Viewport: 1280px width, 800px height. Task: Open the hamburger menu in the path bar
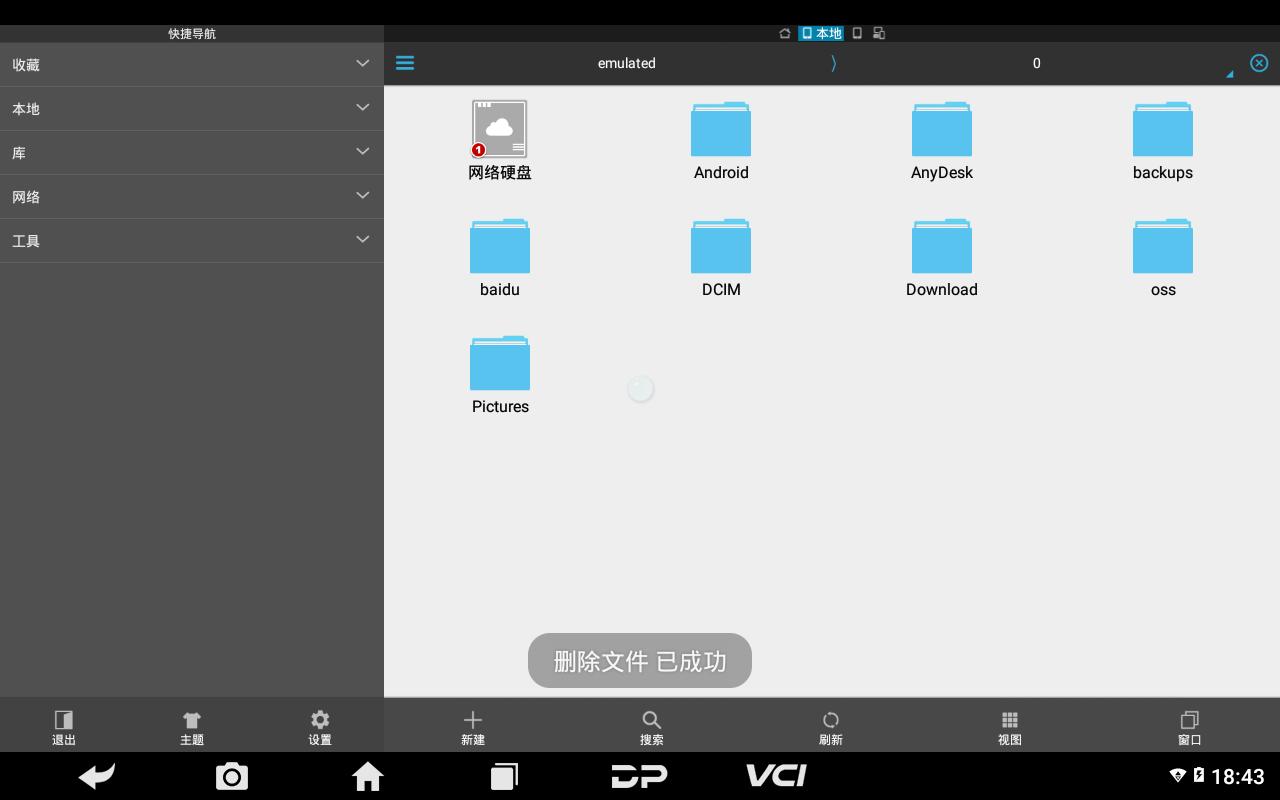(405, 63)
